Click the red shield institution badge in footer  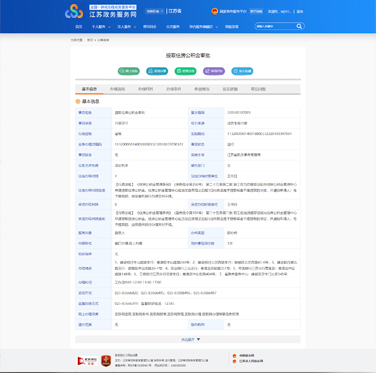click(106, 361)
